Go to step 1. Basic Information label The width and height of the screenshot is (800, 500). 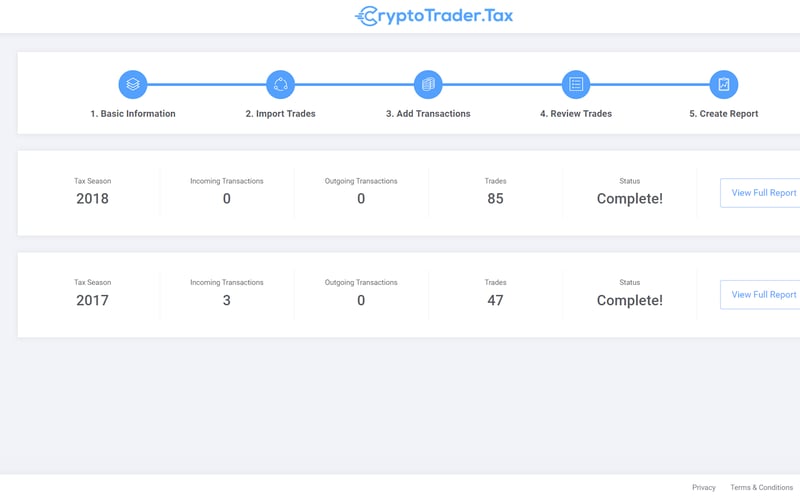pos(133,114)
